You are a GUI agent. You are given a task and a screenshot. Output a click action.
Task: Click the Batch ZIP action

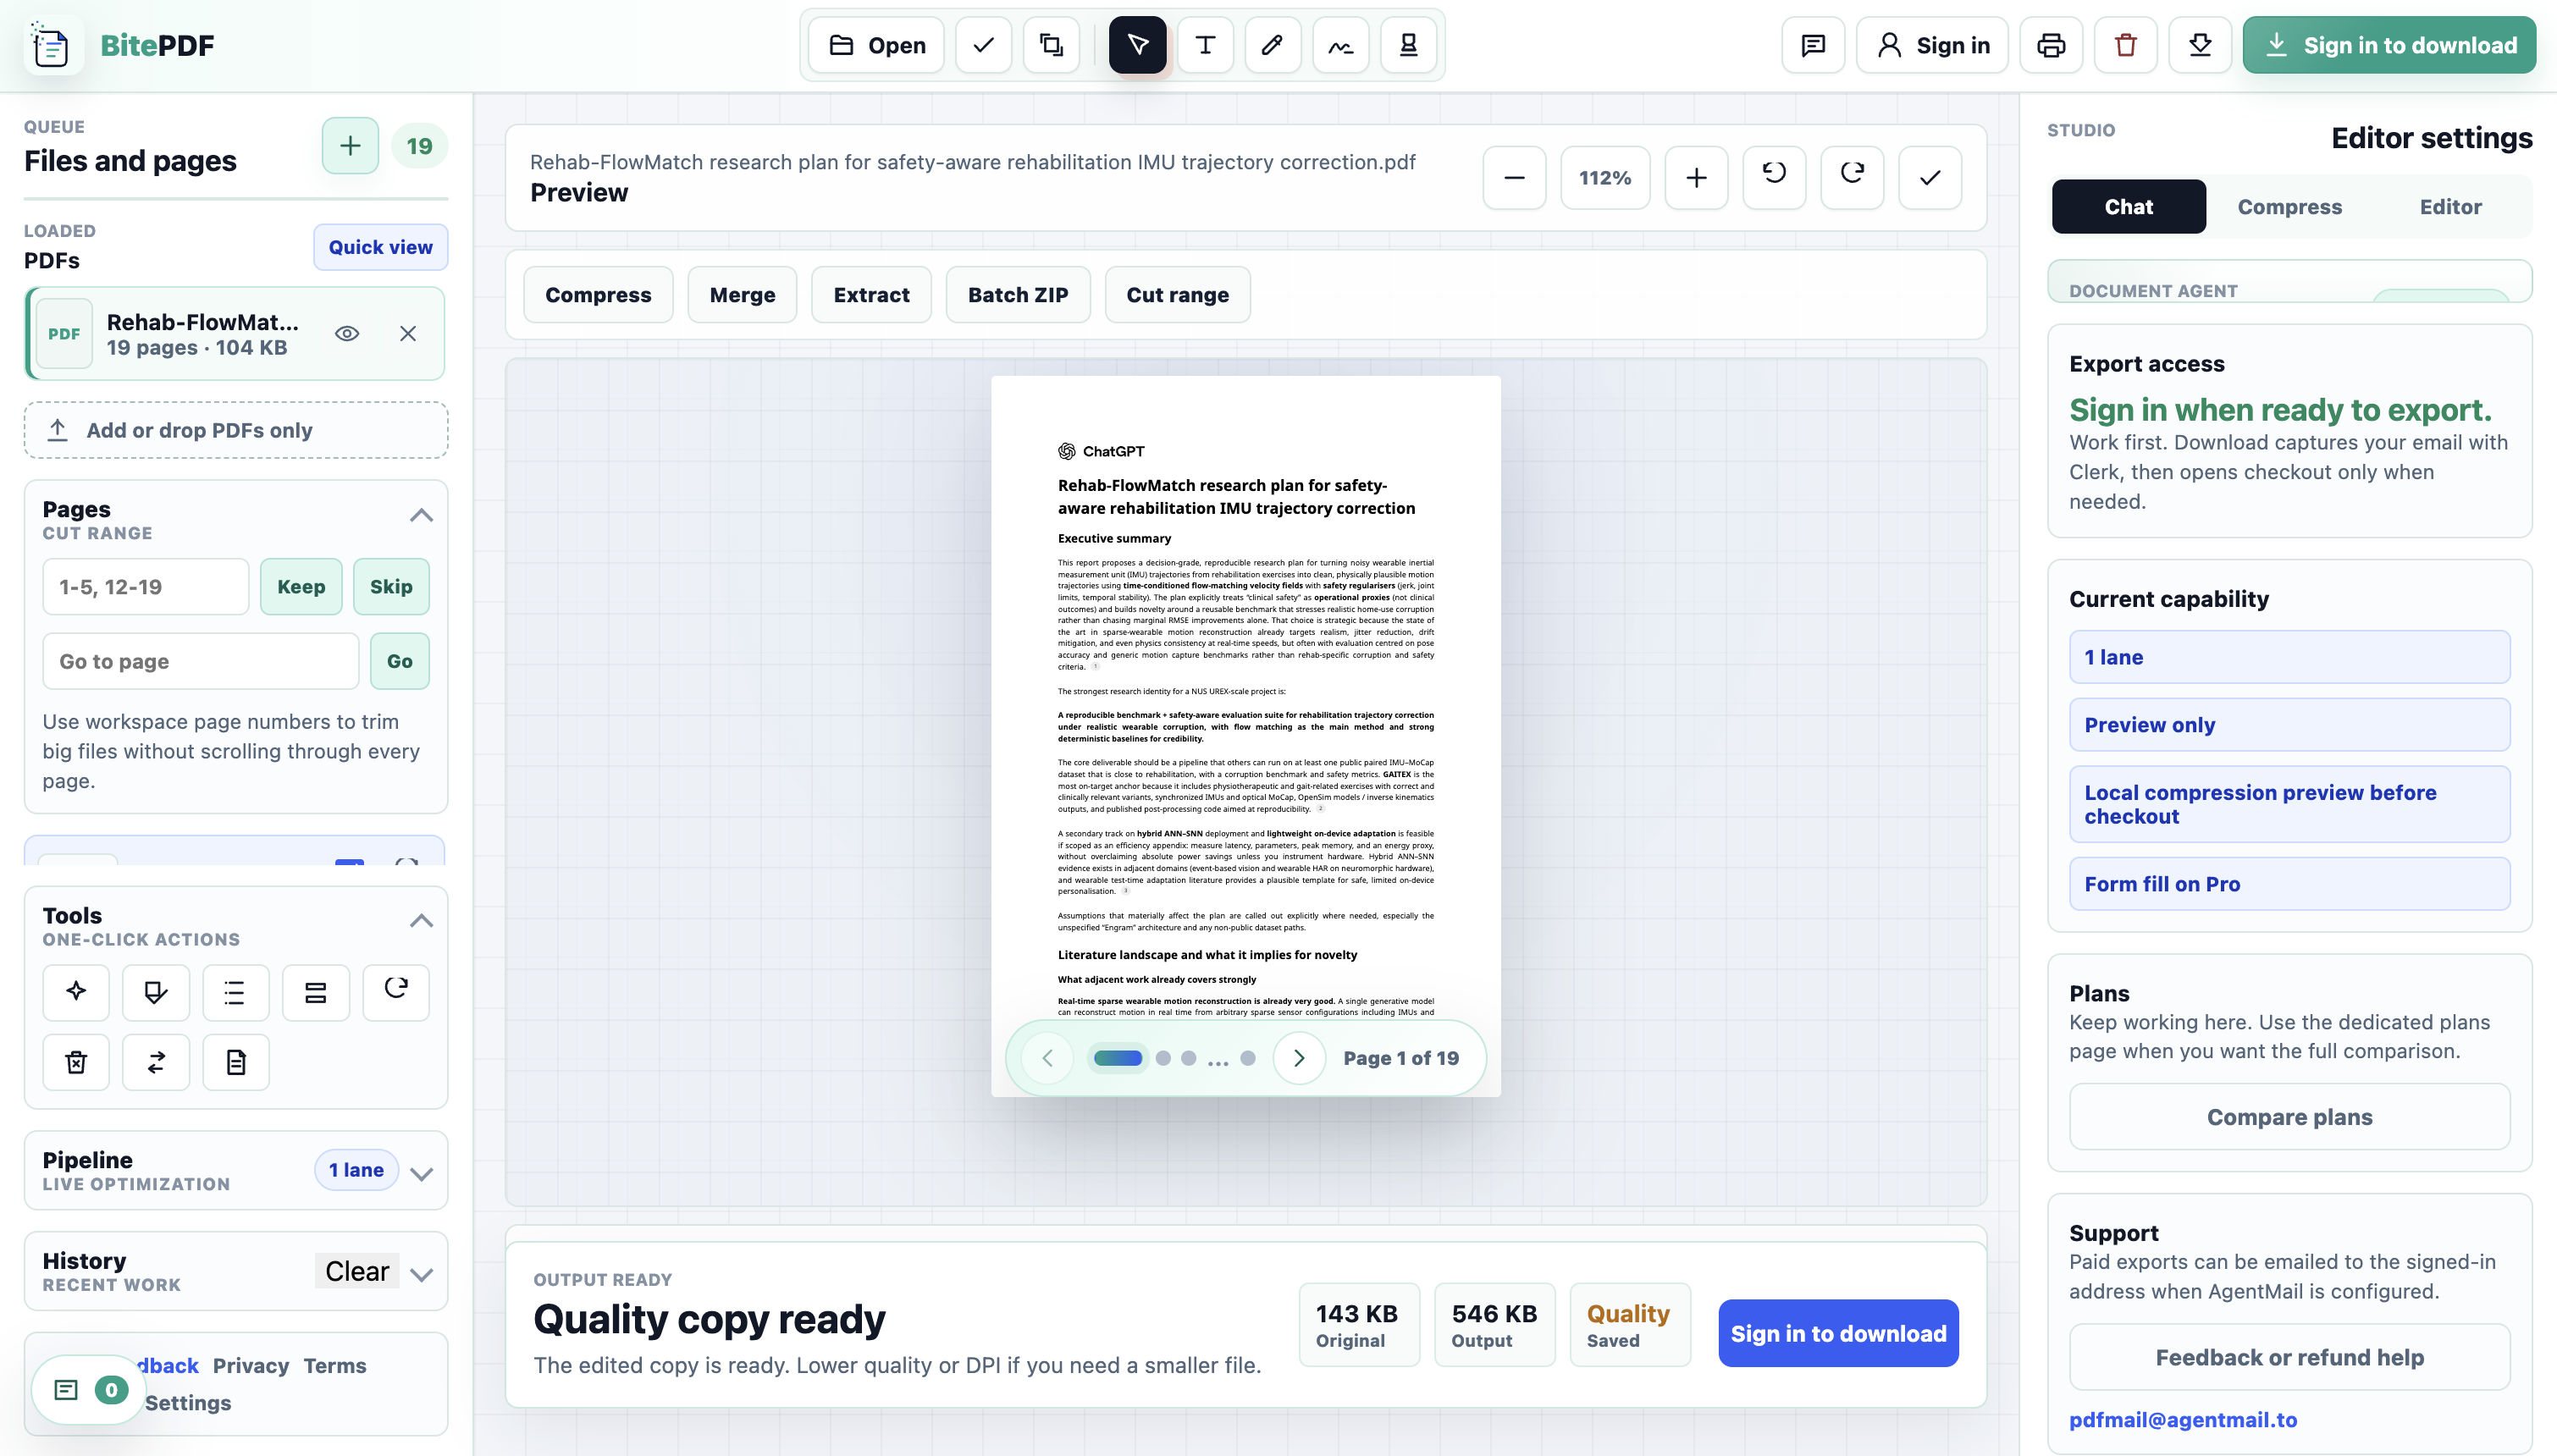[1018, 295]
